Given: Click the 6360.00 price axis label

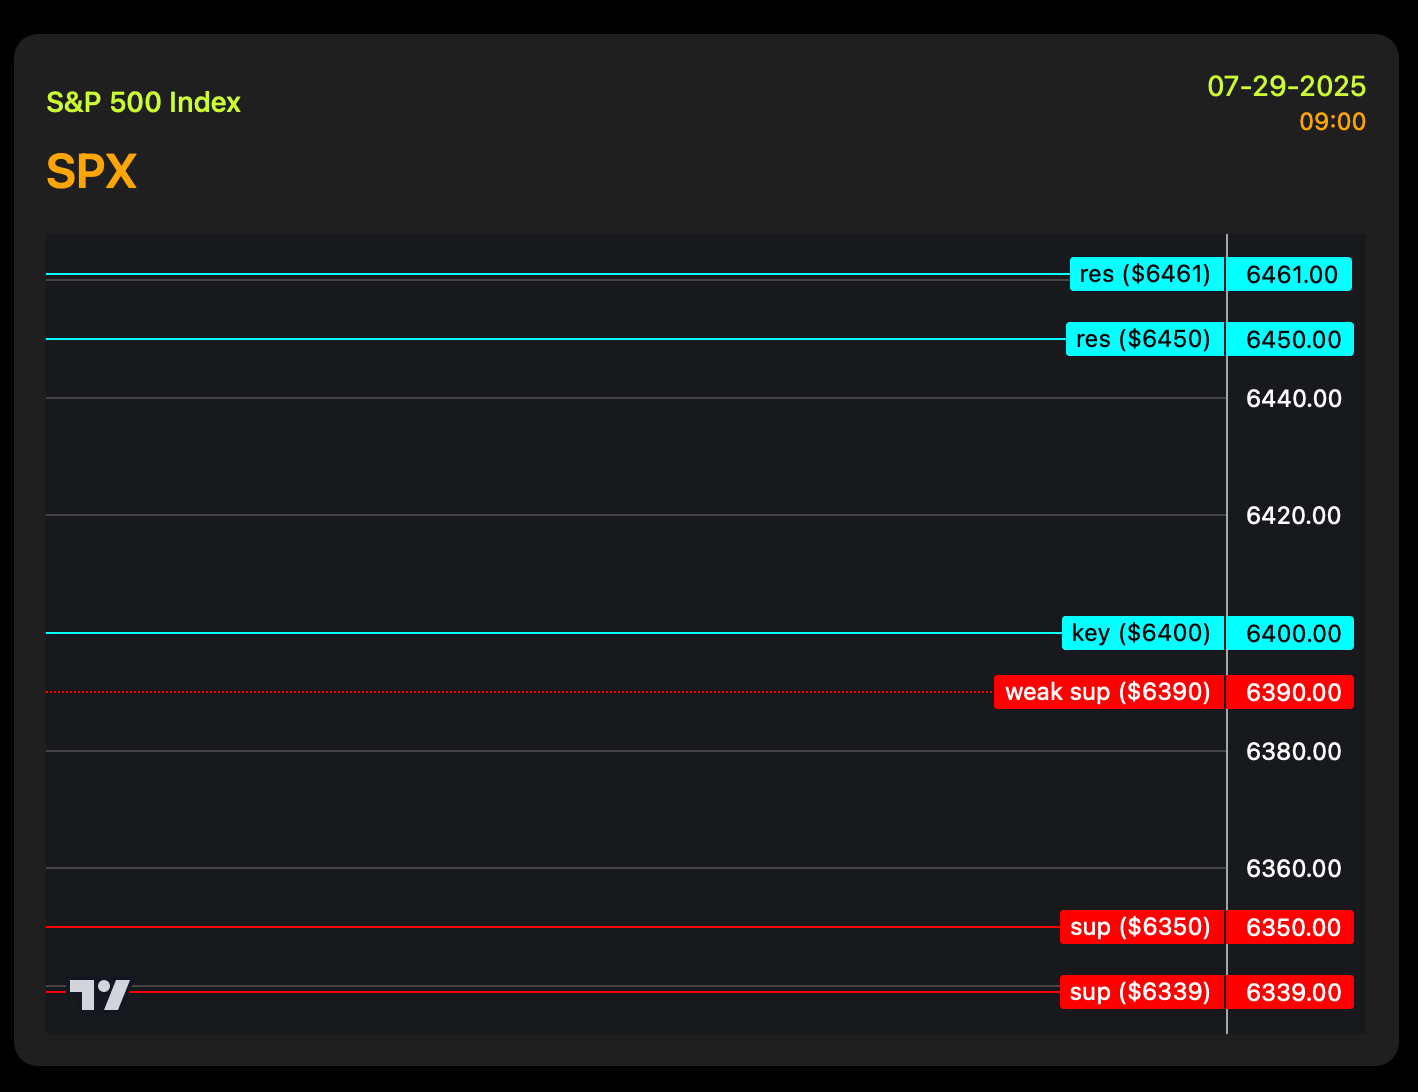Looking at the screenshot, I should coord(1294,869).
